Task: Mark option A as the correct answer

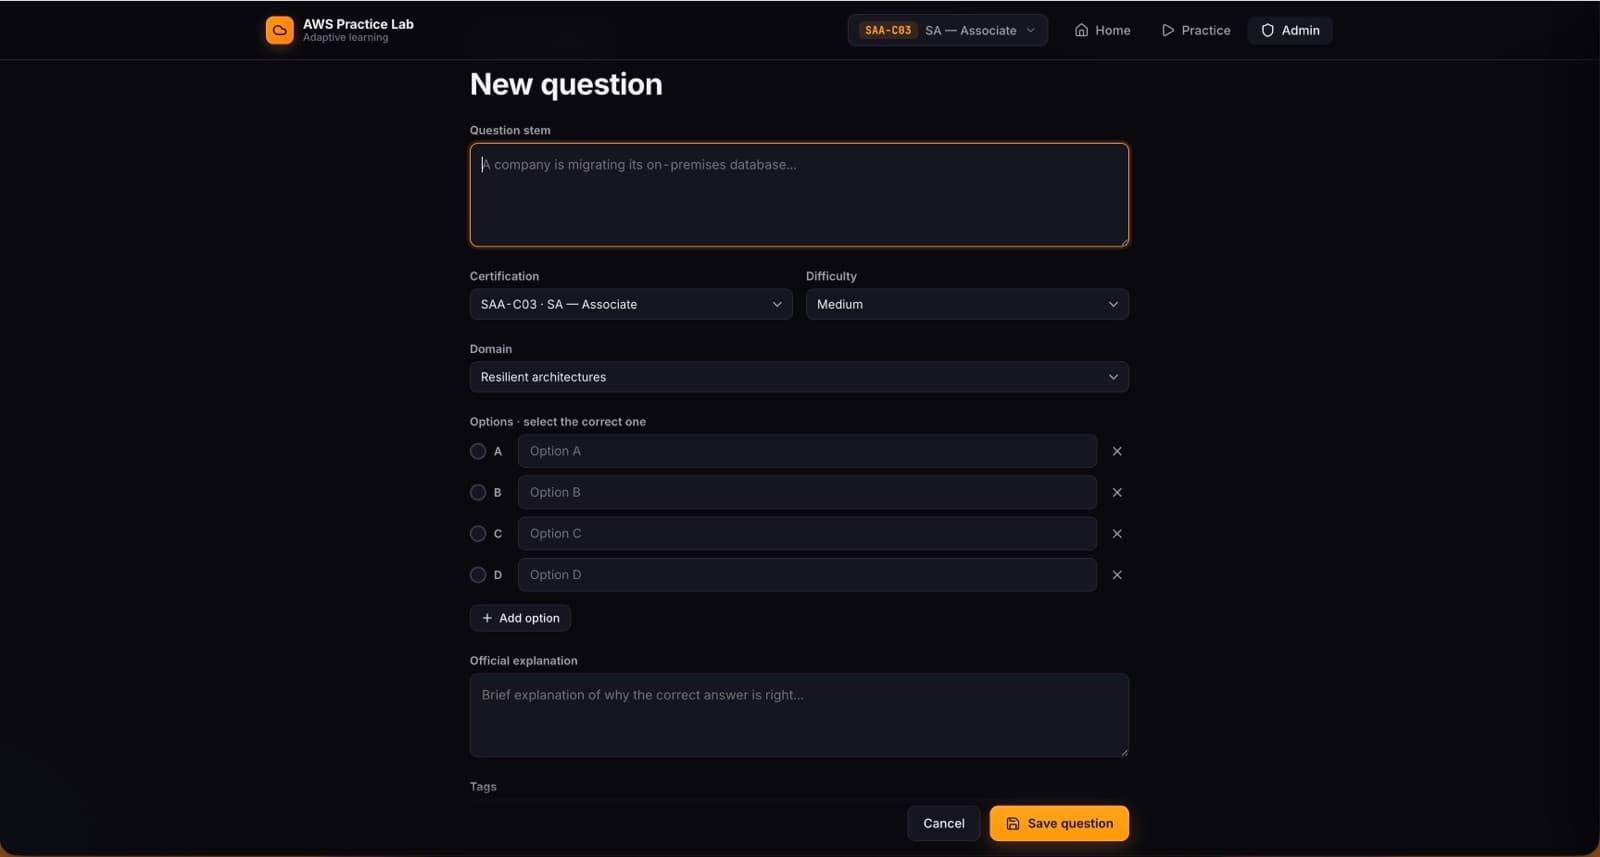Action: pyautogui.click(x=478, y=451)
